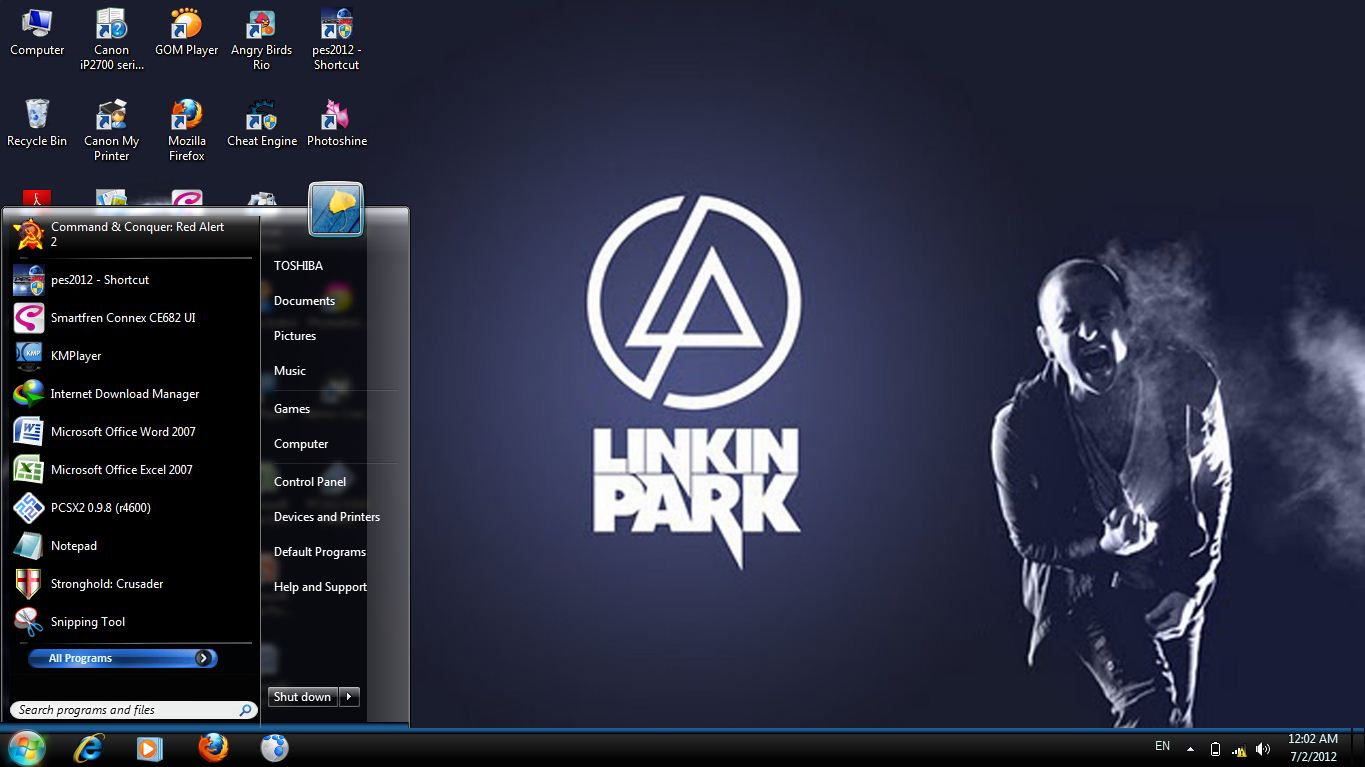Open Canon iP2700 series desktop shortcut

coord(112,39)
